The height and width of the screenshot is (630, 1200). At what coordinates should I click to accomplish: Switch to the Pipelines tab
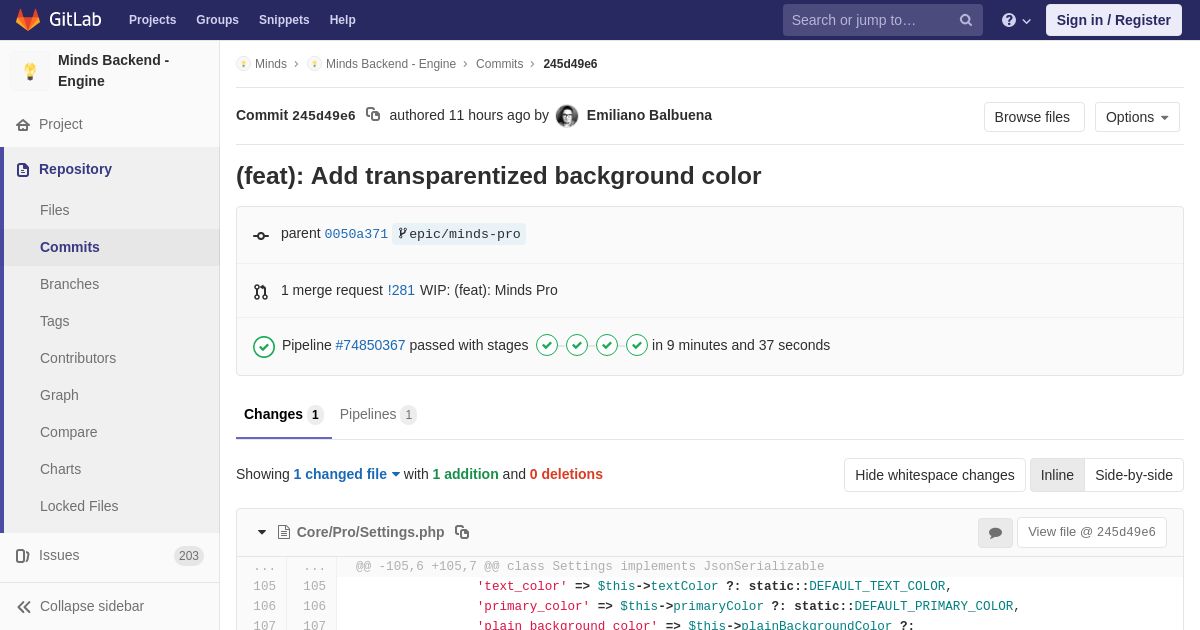pyautogui.click(x=378, y=415)
